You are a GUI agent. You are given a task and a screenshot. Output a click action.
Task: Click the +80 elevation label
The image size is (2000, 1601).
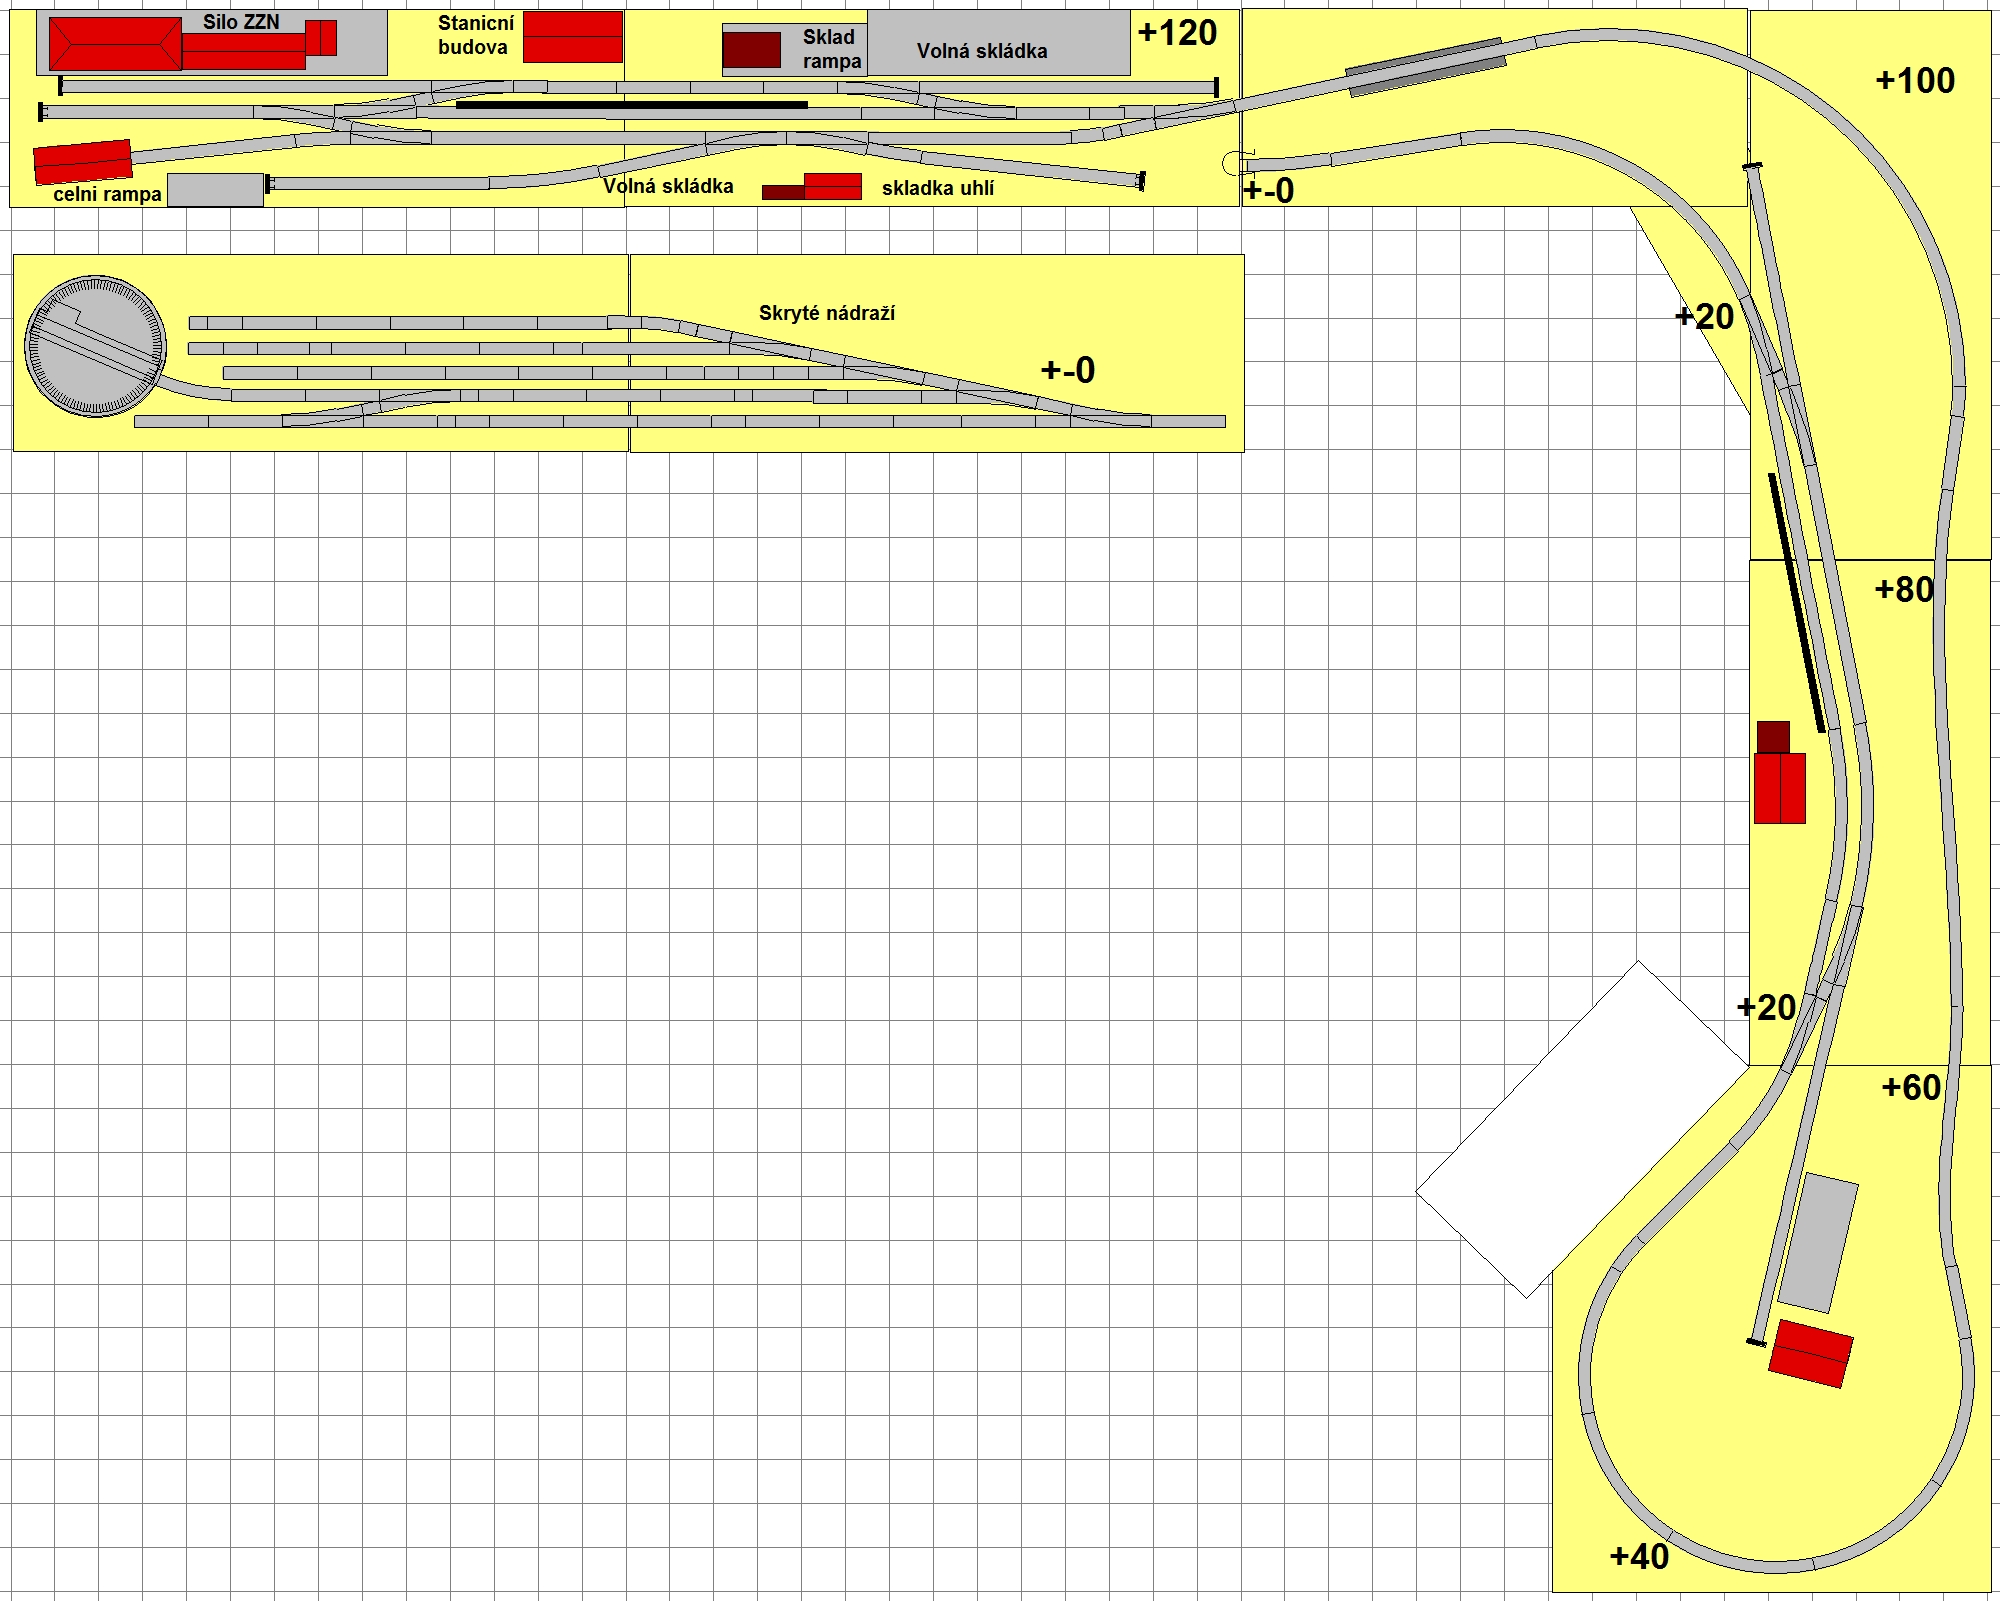(x=1903, y=590)
